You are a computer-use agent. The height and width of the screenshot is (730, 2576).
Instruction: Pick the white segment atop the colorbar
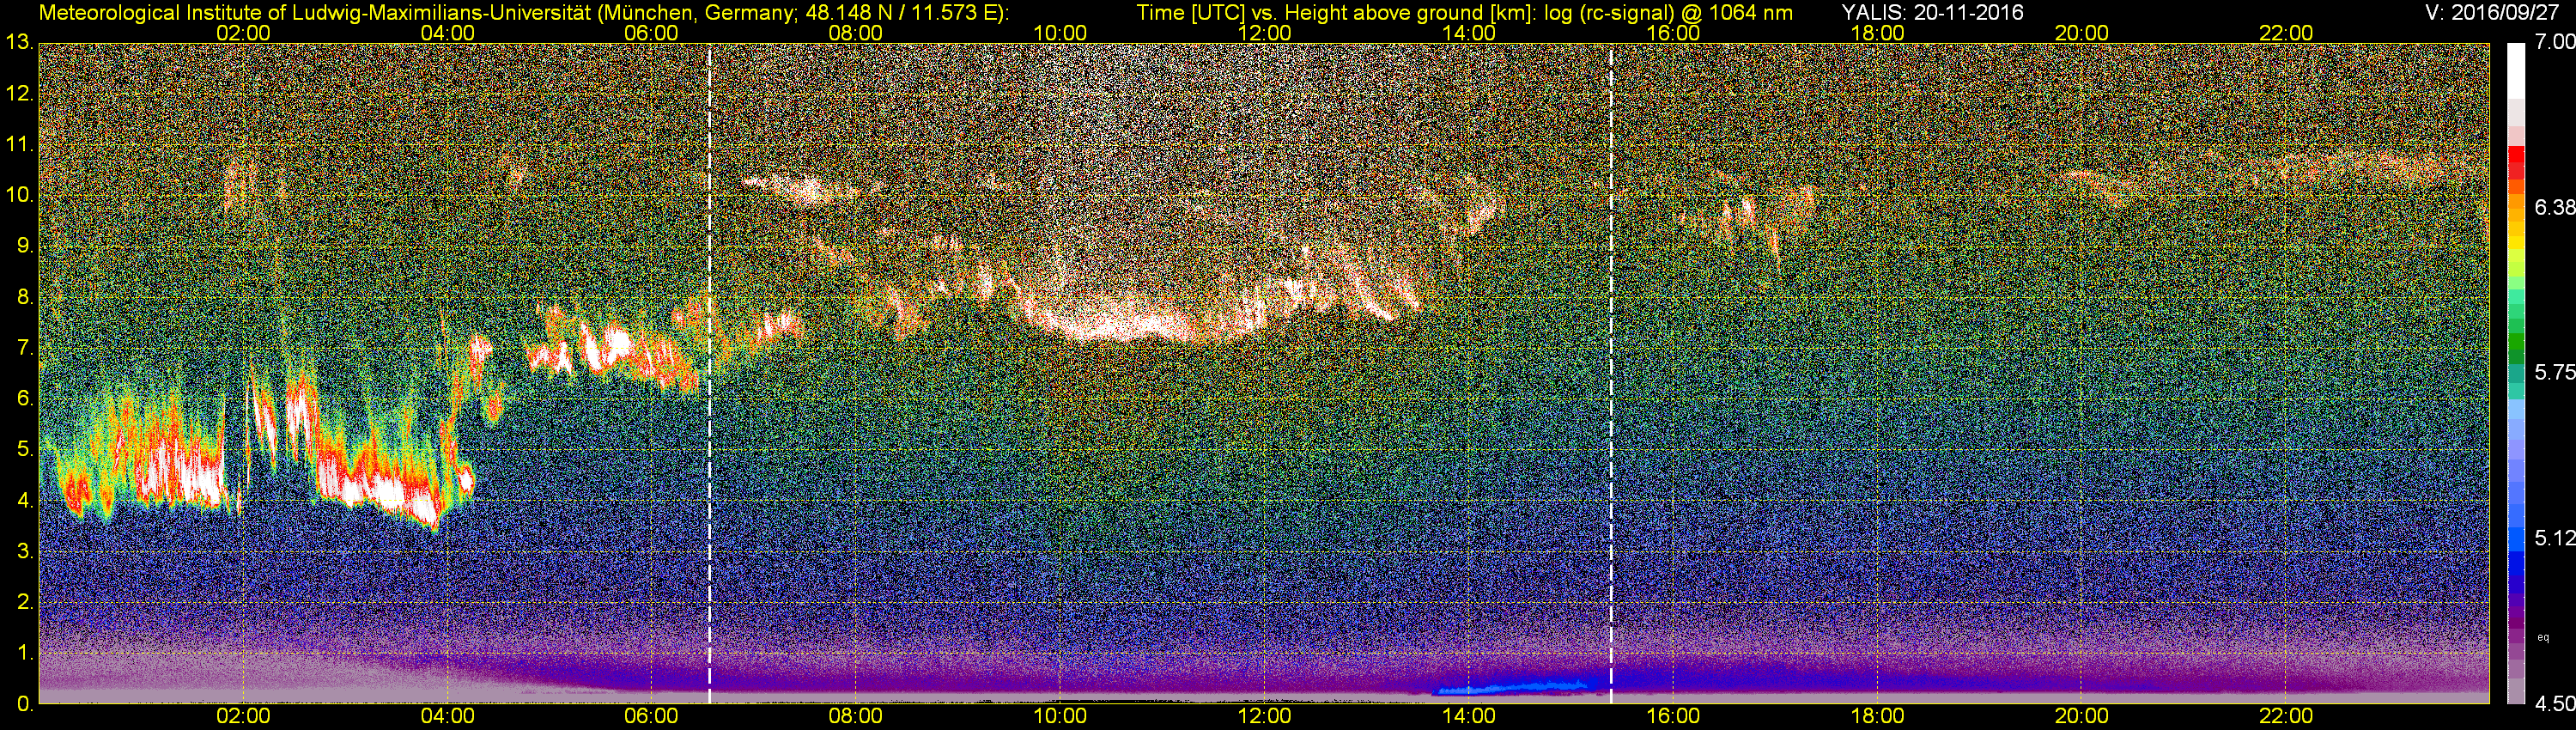click(x=2516, y=70)
